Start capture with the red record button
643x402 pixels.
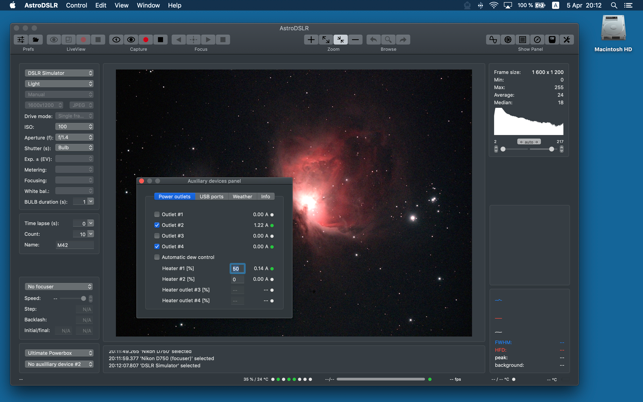pos(146,40)
